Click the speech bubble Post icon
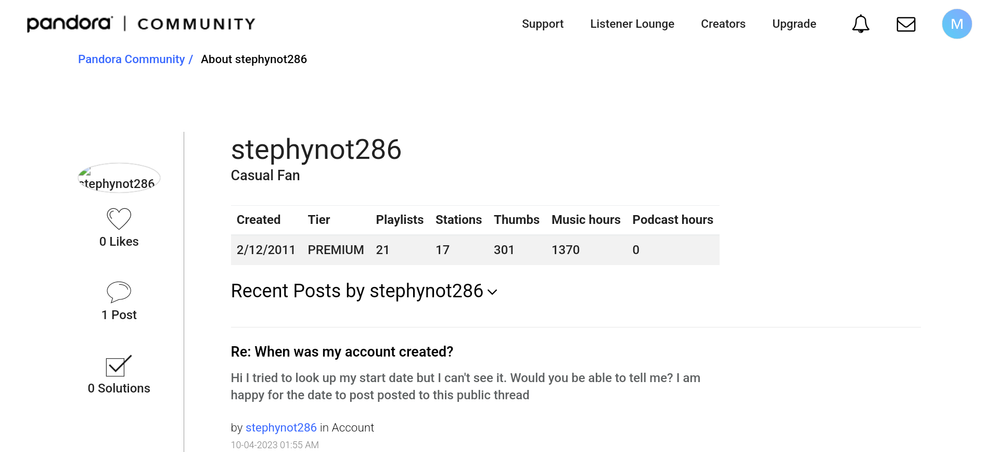 [119, 291]
